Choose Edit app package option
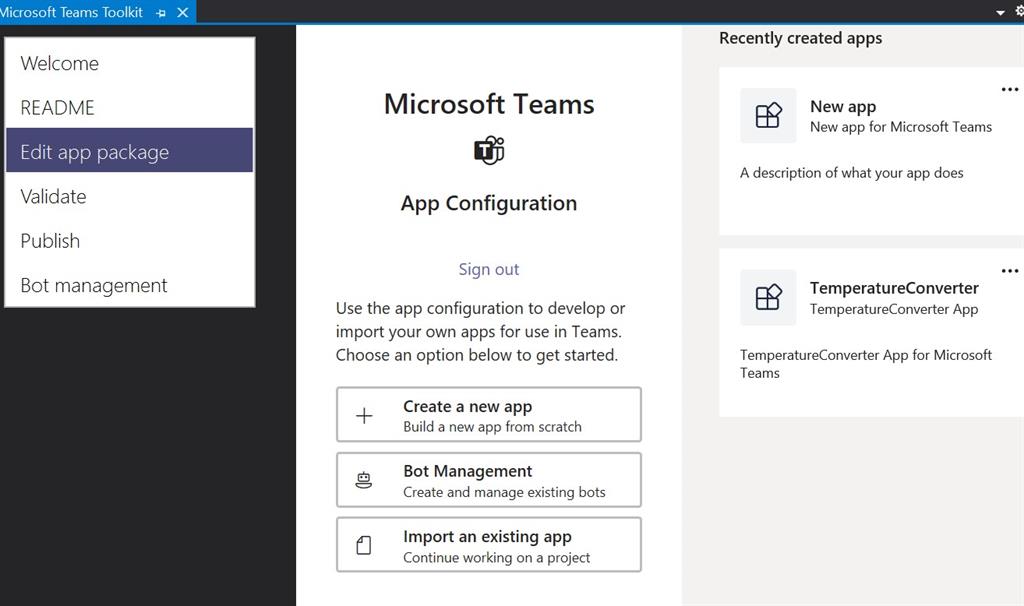The width and height of the screenshot is (1024, 606). pos(129,151)
